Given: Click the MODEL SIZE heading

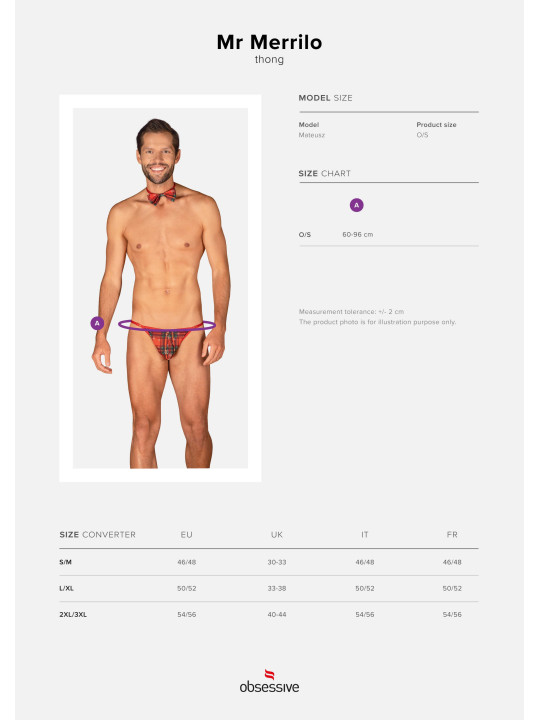Looking at the screenshot, I should click(x=326, y=98).
